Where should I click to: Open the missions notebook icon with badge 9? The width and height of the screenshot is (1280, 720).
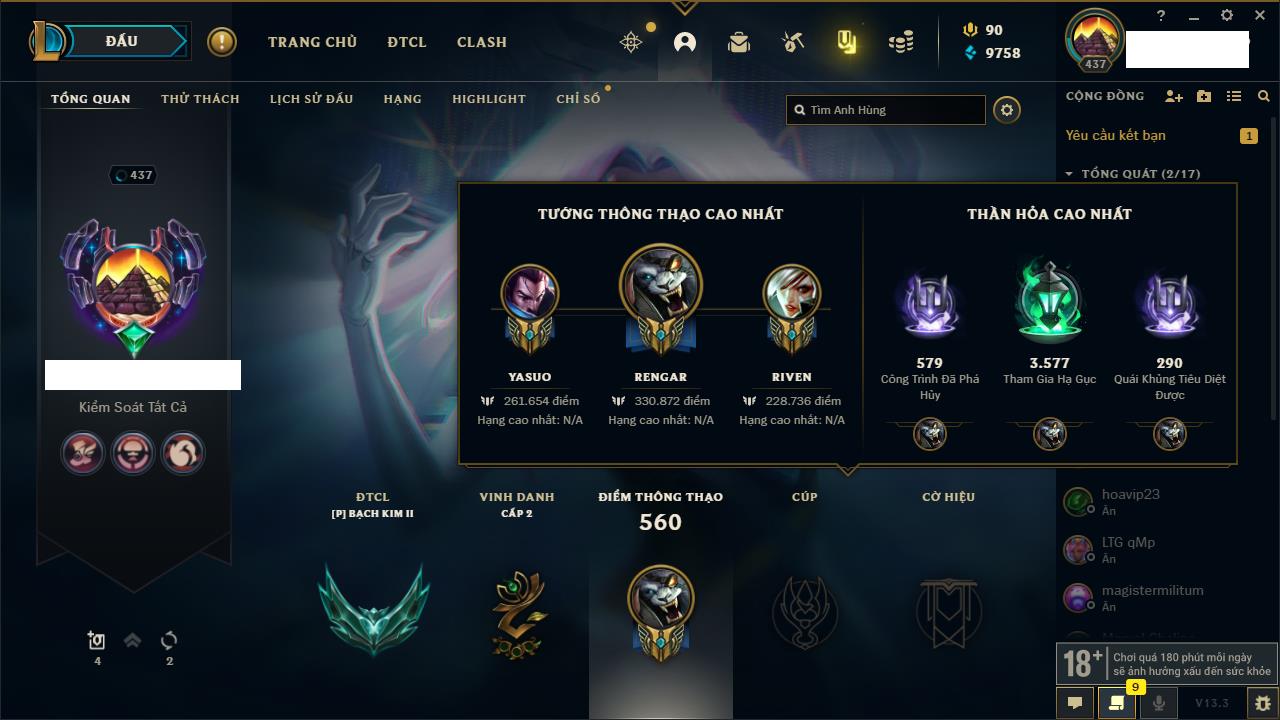[1117, 703]
